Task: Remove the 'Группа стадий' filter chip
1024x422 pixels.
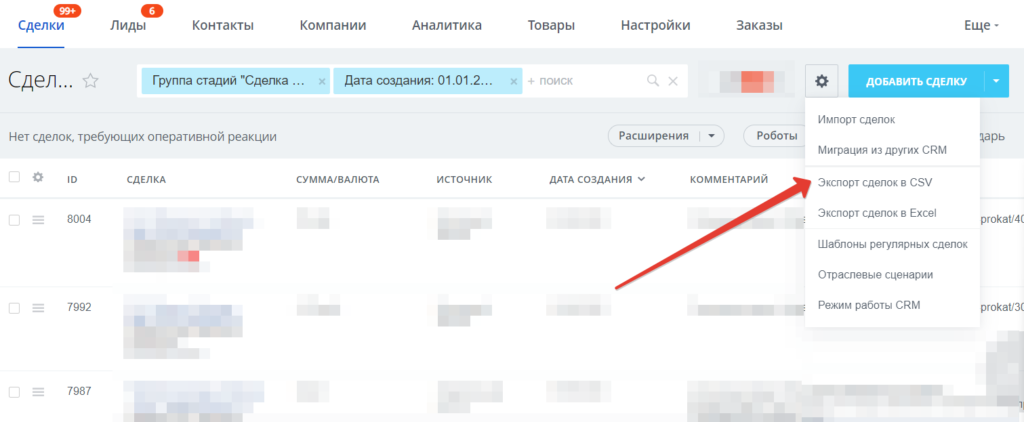Action: coord(321,81)
